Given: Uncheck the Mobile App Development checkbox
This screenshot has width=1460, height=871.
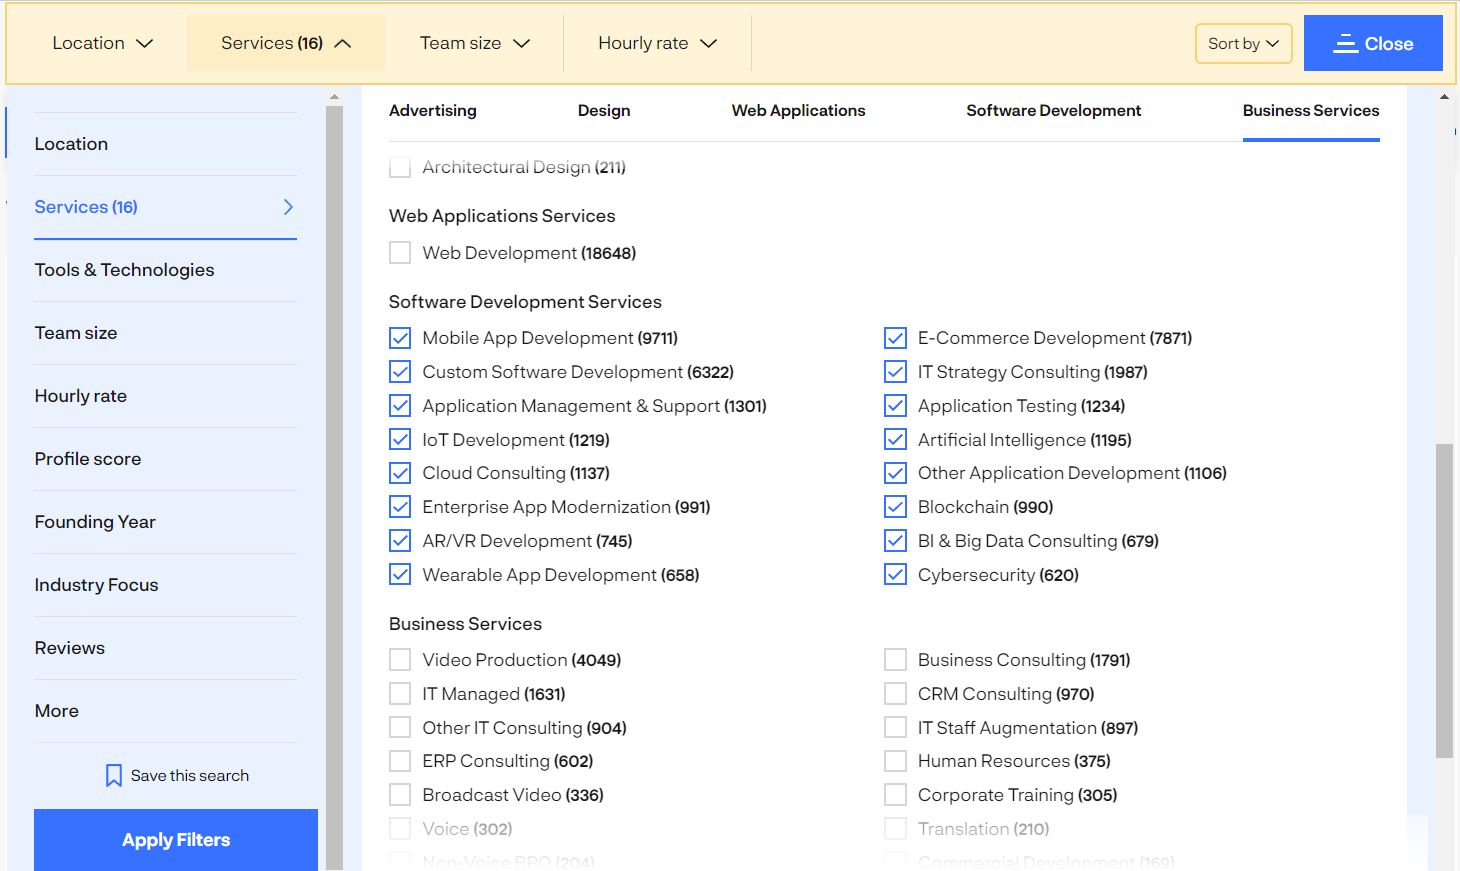Looking at the screenshot, I should 400,338.
